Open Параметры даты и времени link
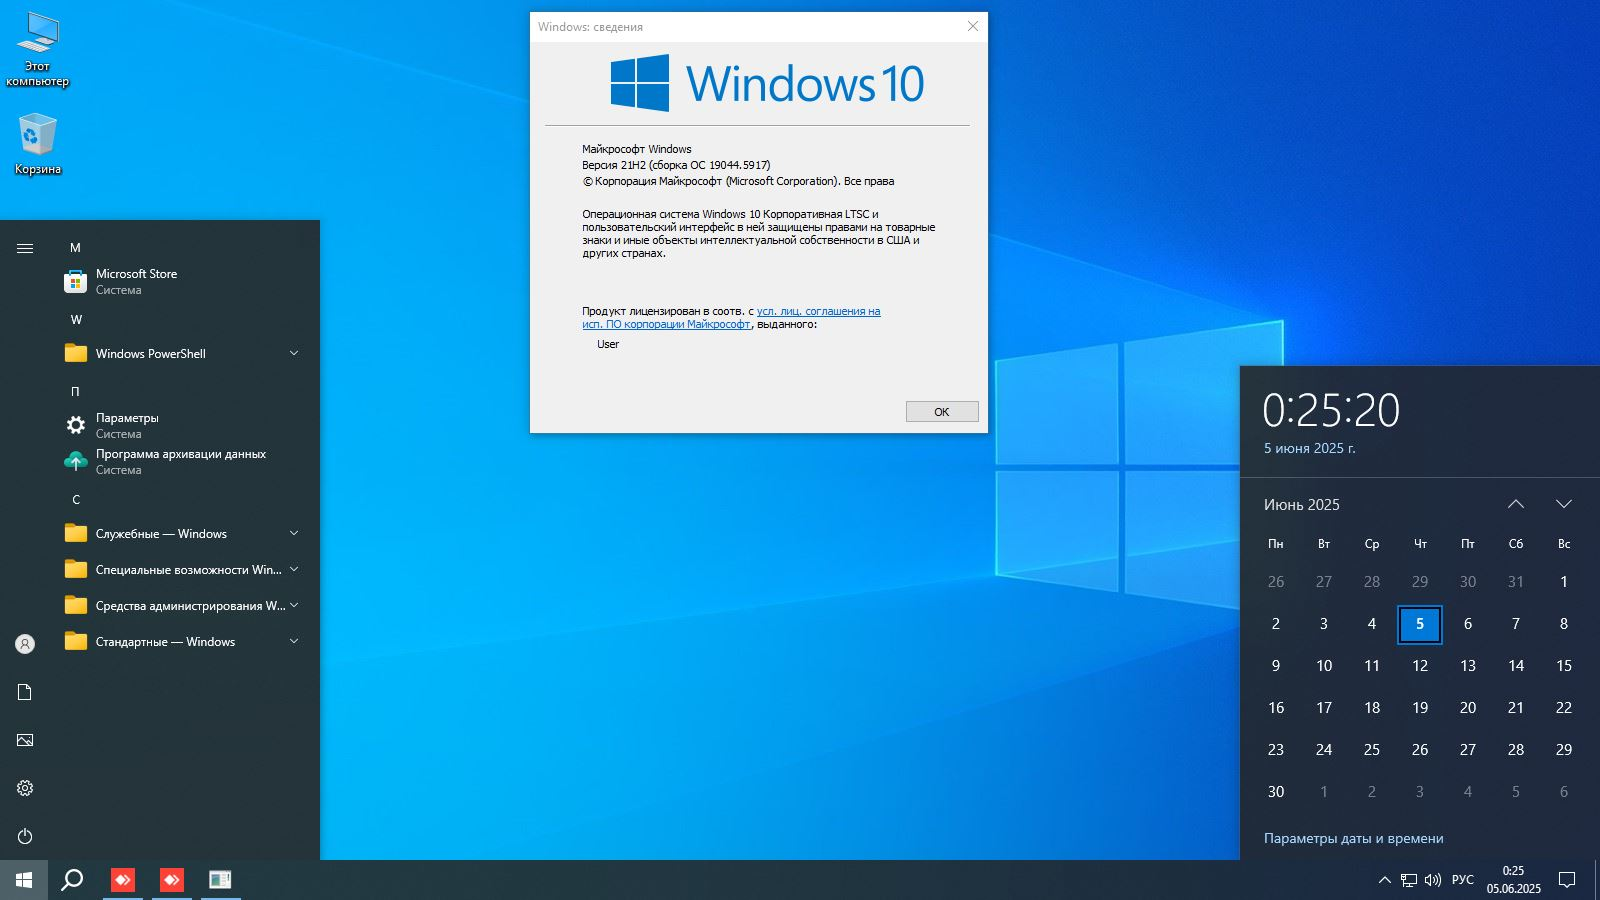The height and width of the screenshot is (900, 1600). point(1353,839)
